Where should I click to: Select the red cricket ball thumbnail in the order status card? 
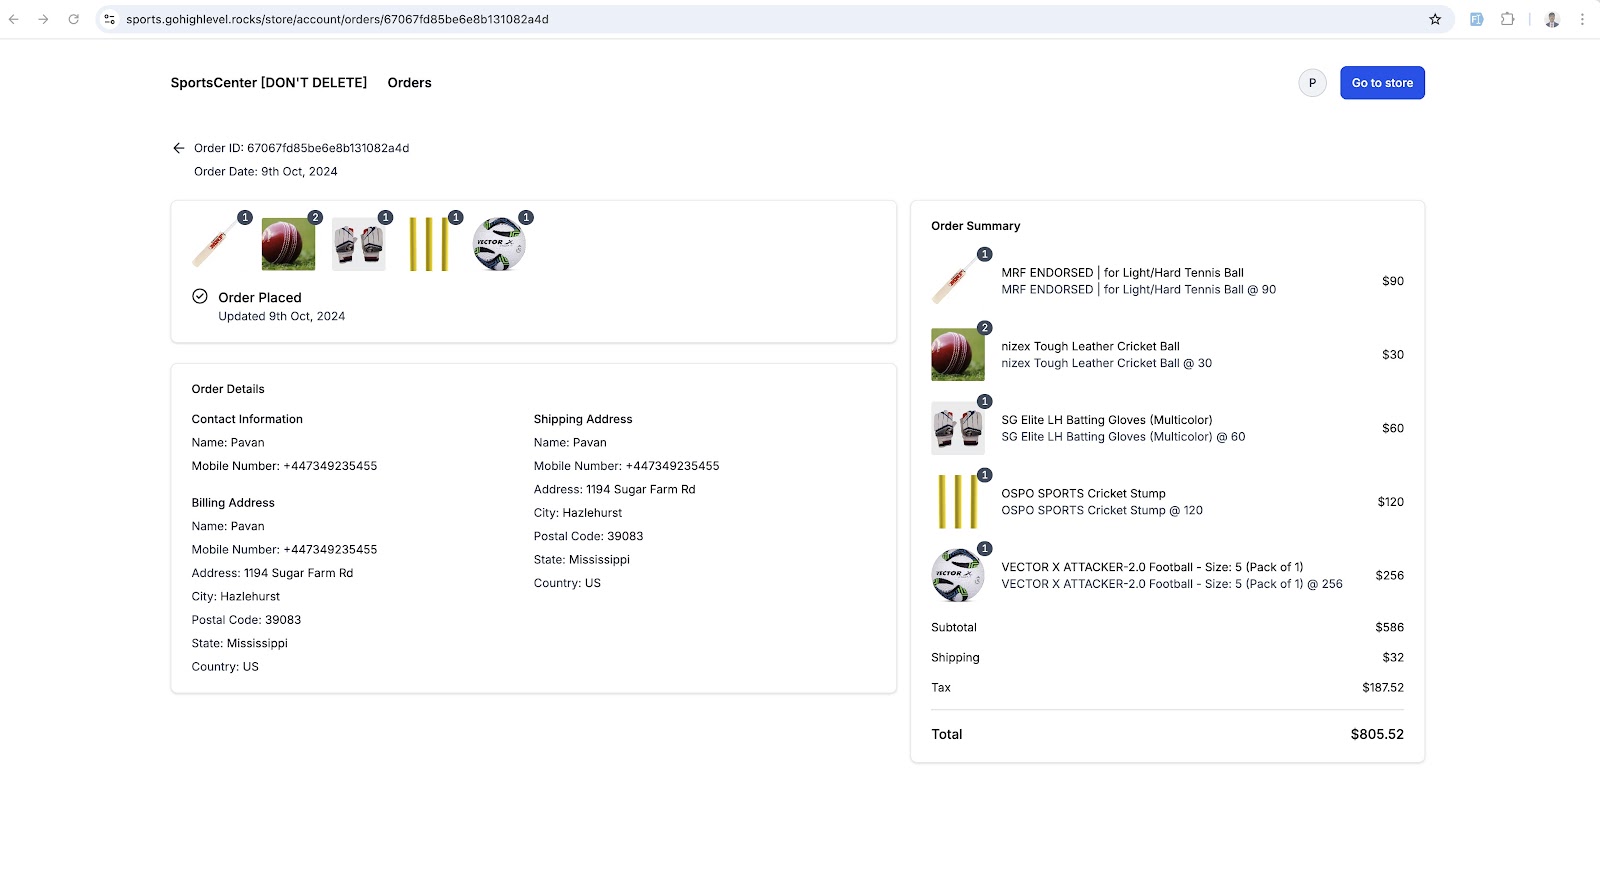288,244
